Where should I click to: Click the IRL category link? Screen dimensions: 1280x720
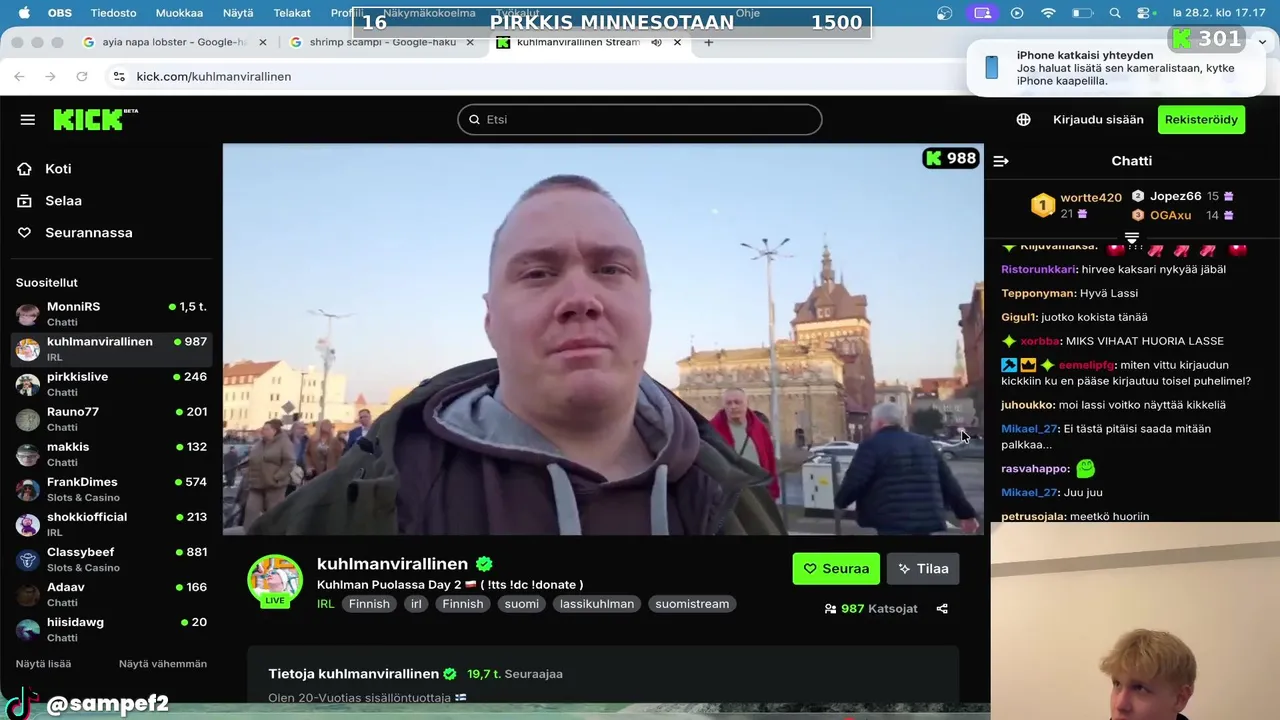[x=325, y=604]
